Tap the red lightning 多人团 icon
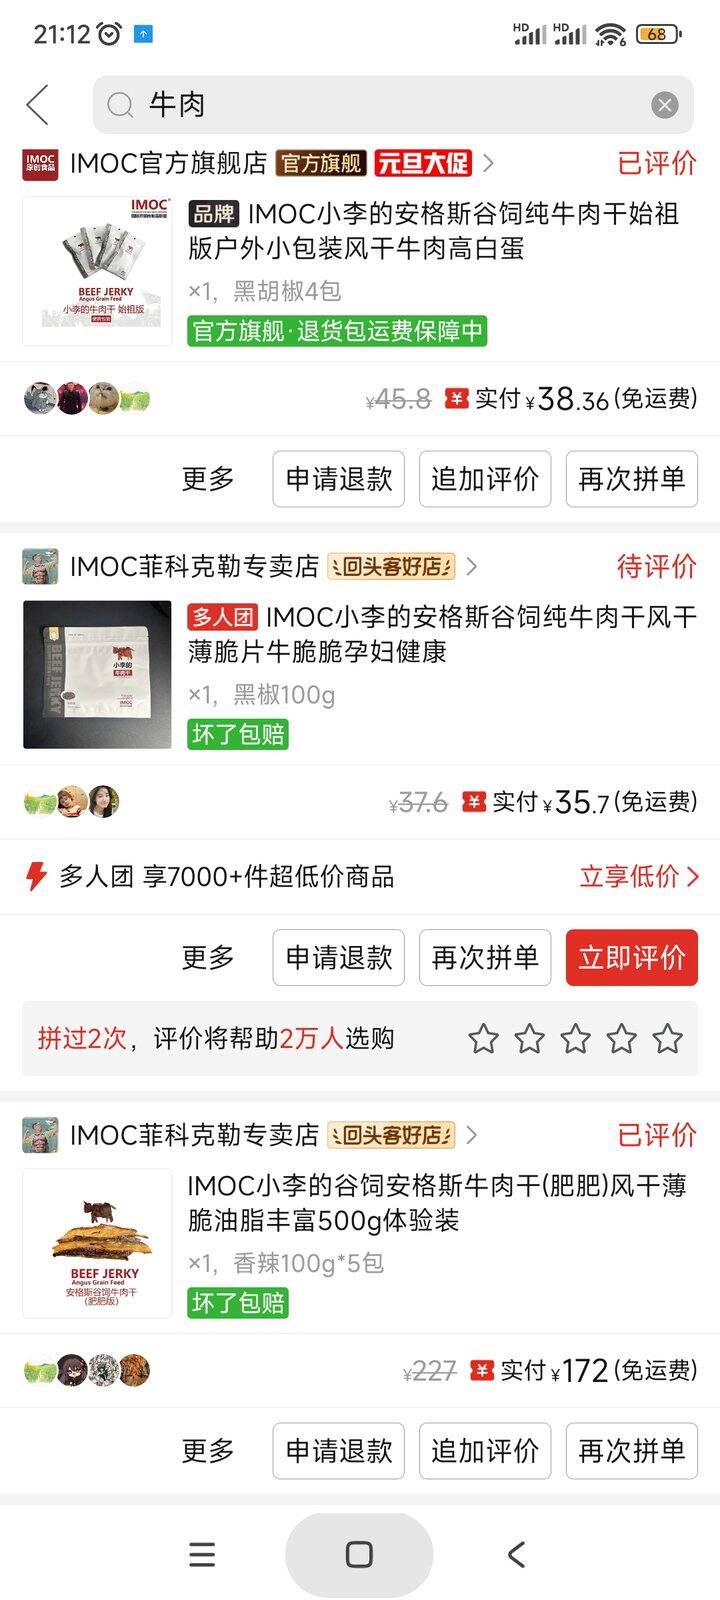Image resolution: width=720 pixels, height=1600 pixels. [x=36, y=876]
